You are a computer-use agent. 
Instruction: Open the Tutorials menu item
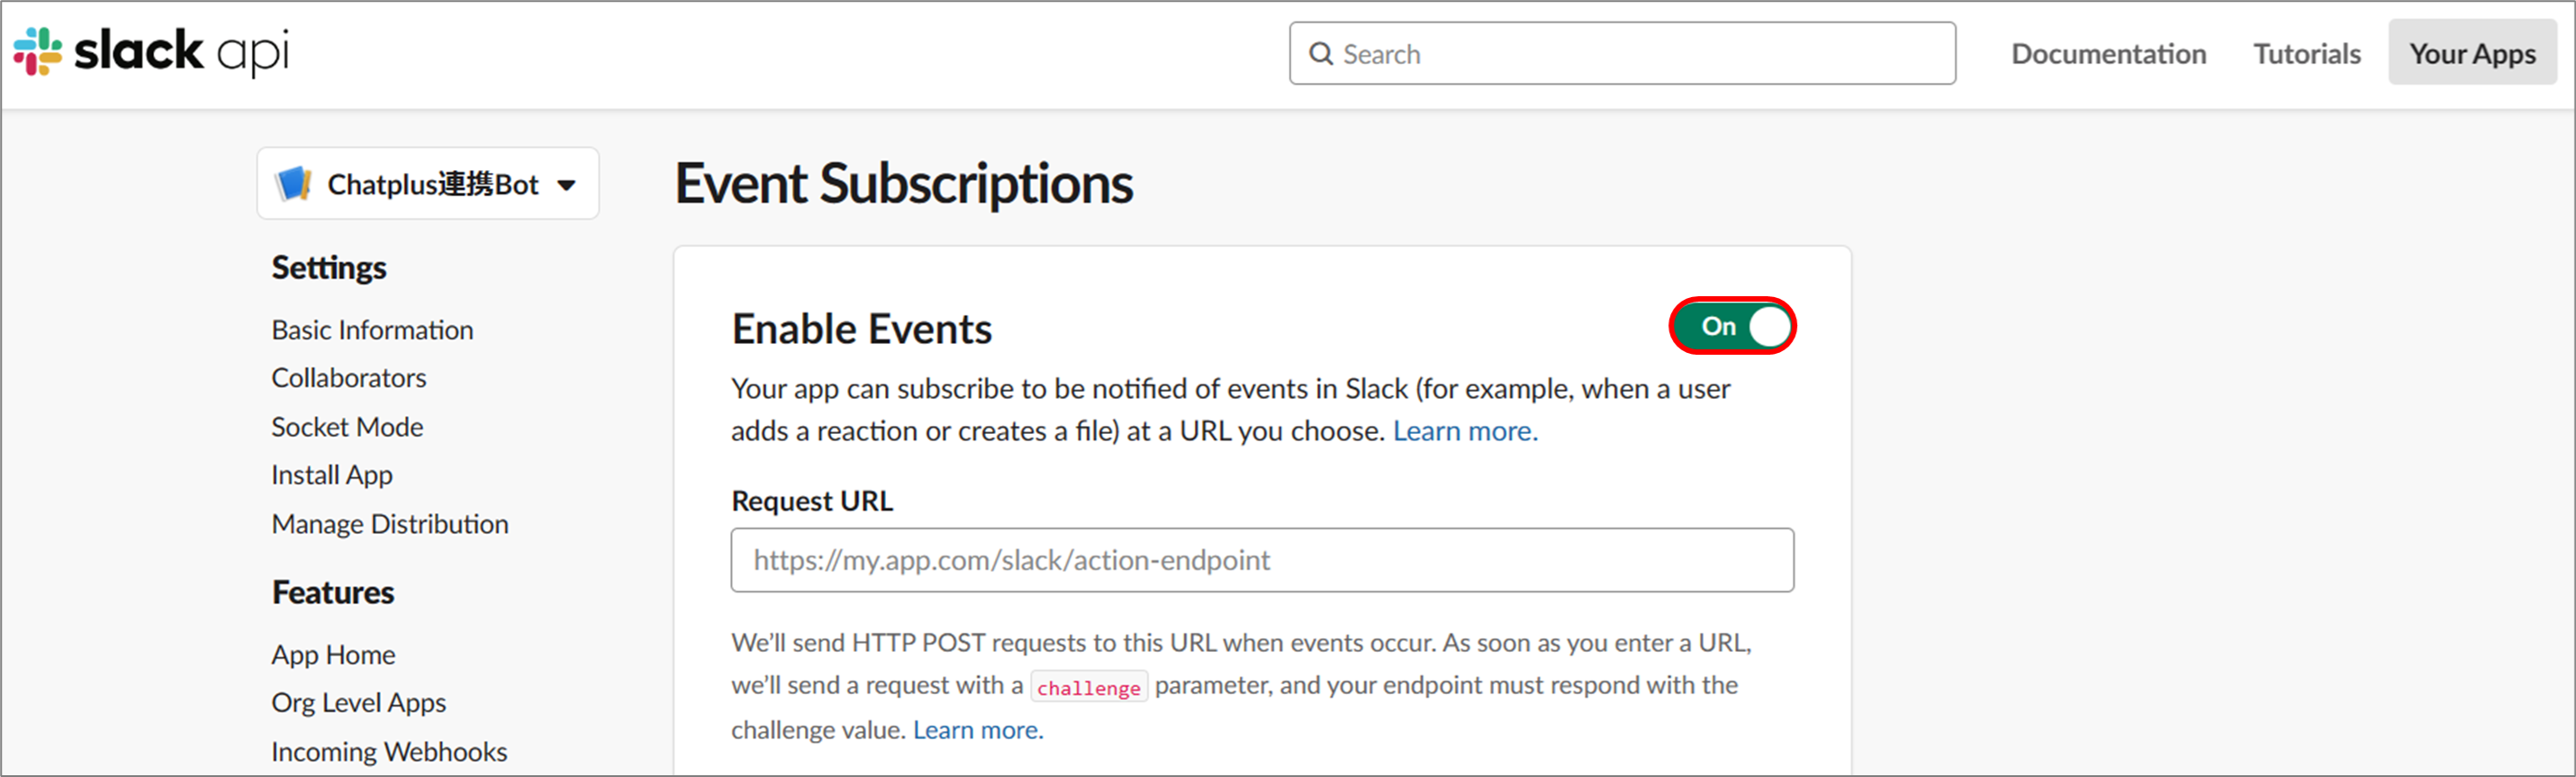tap(2306, 54)
